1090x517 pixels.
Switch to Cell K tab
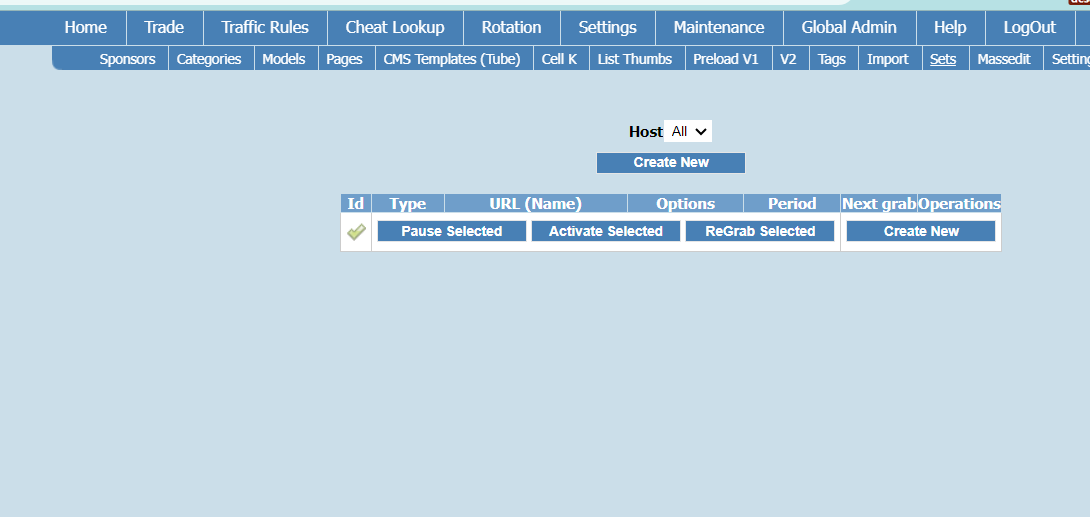(x=560, y=59)
